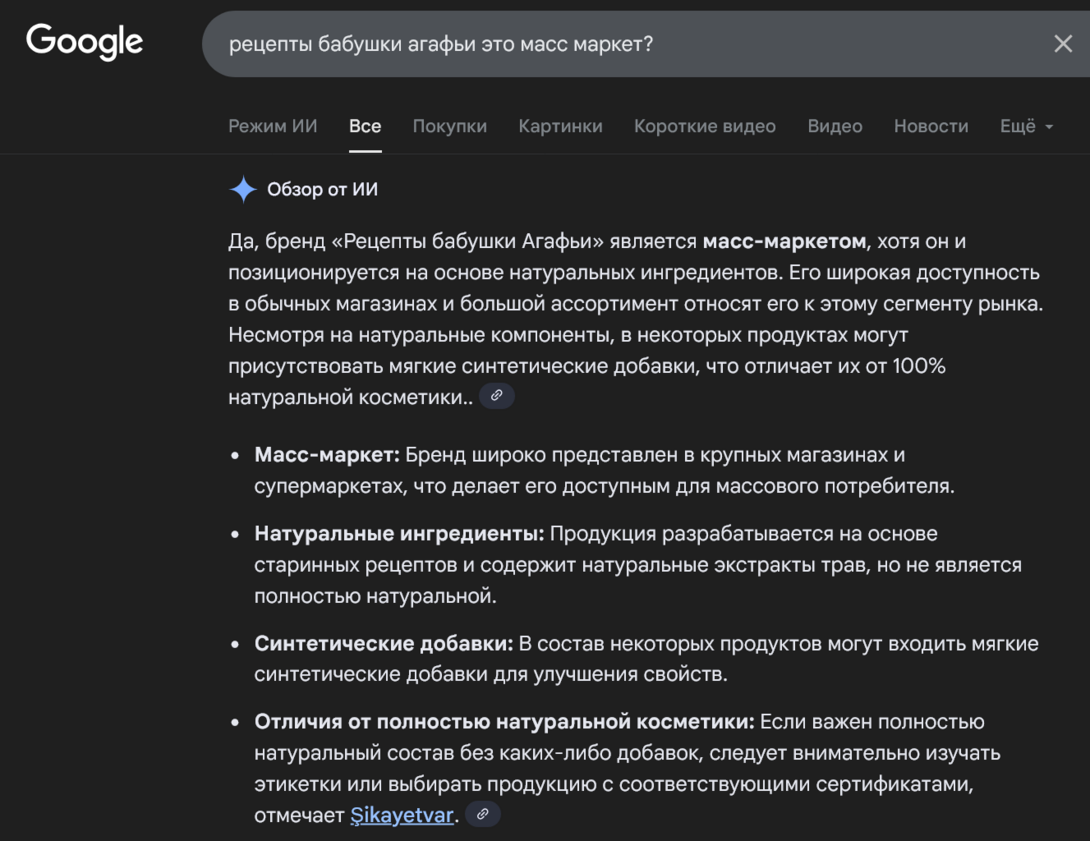Click the paperclip citation icon in last bullet

point(482,815)
